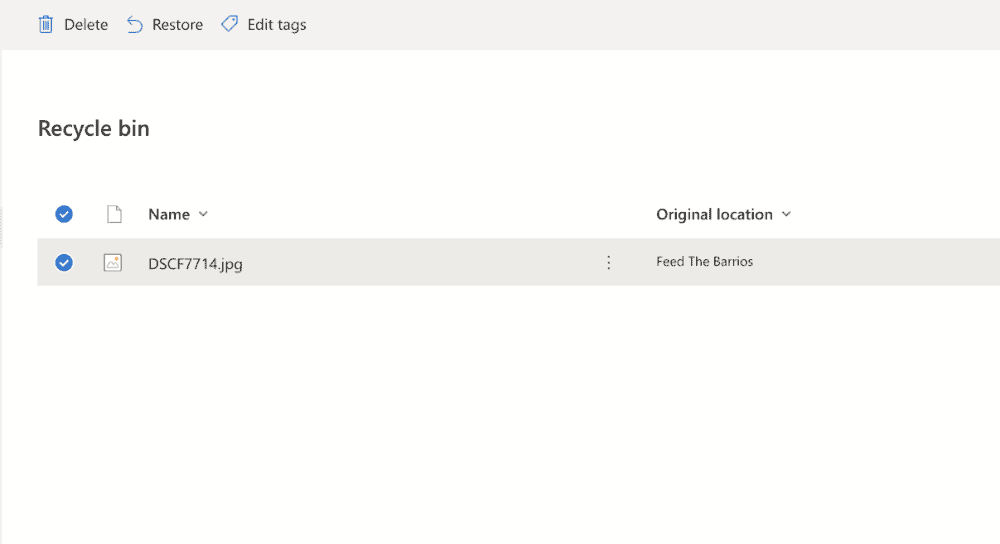Click the Recycle bin heading
The image size is (1000, 544).
pyautogui.click(x=94, y=129)
